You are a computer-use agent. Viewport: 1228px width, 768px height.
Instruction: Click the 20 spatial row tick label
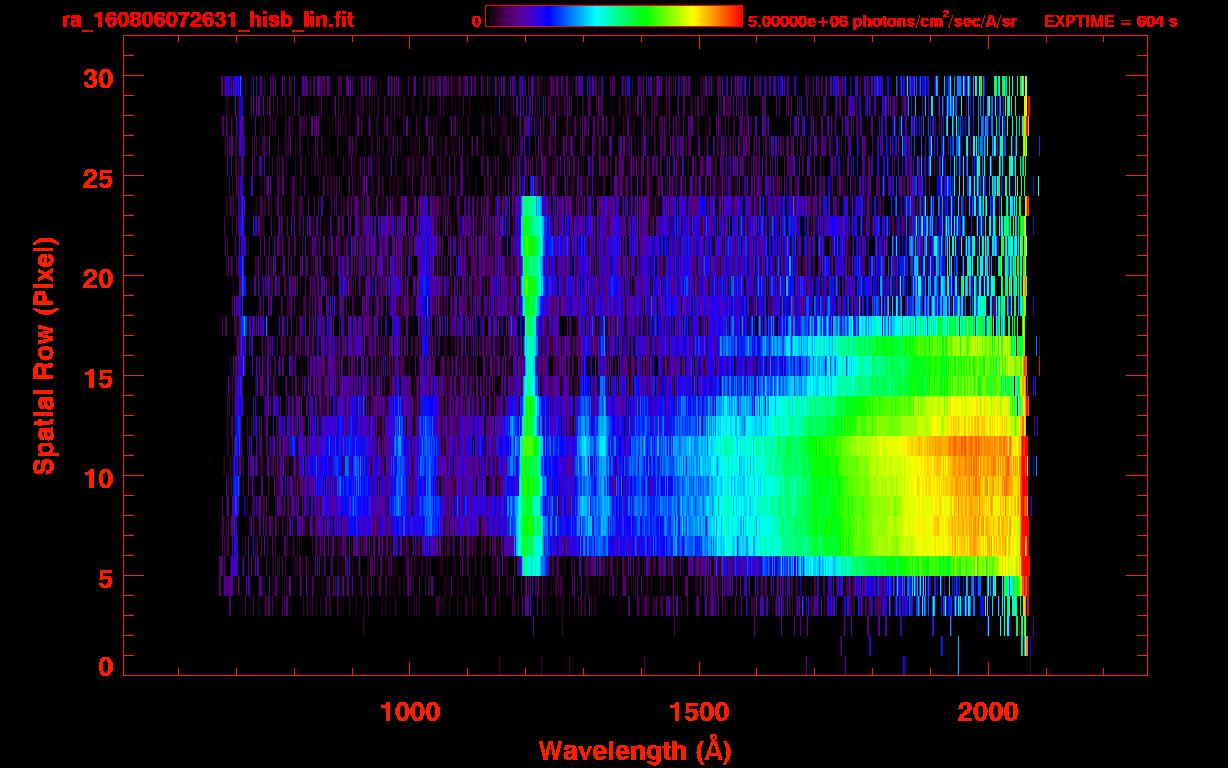[x=99, y=277]
